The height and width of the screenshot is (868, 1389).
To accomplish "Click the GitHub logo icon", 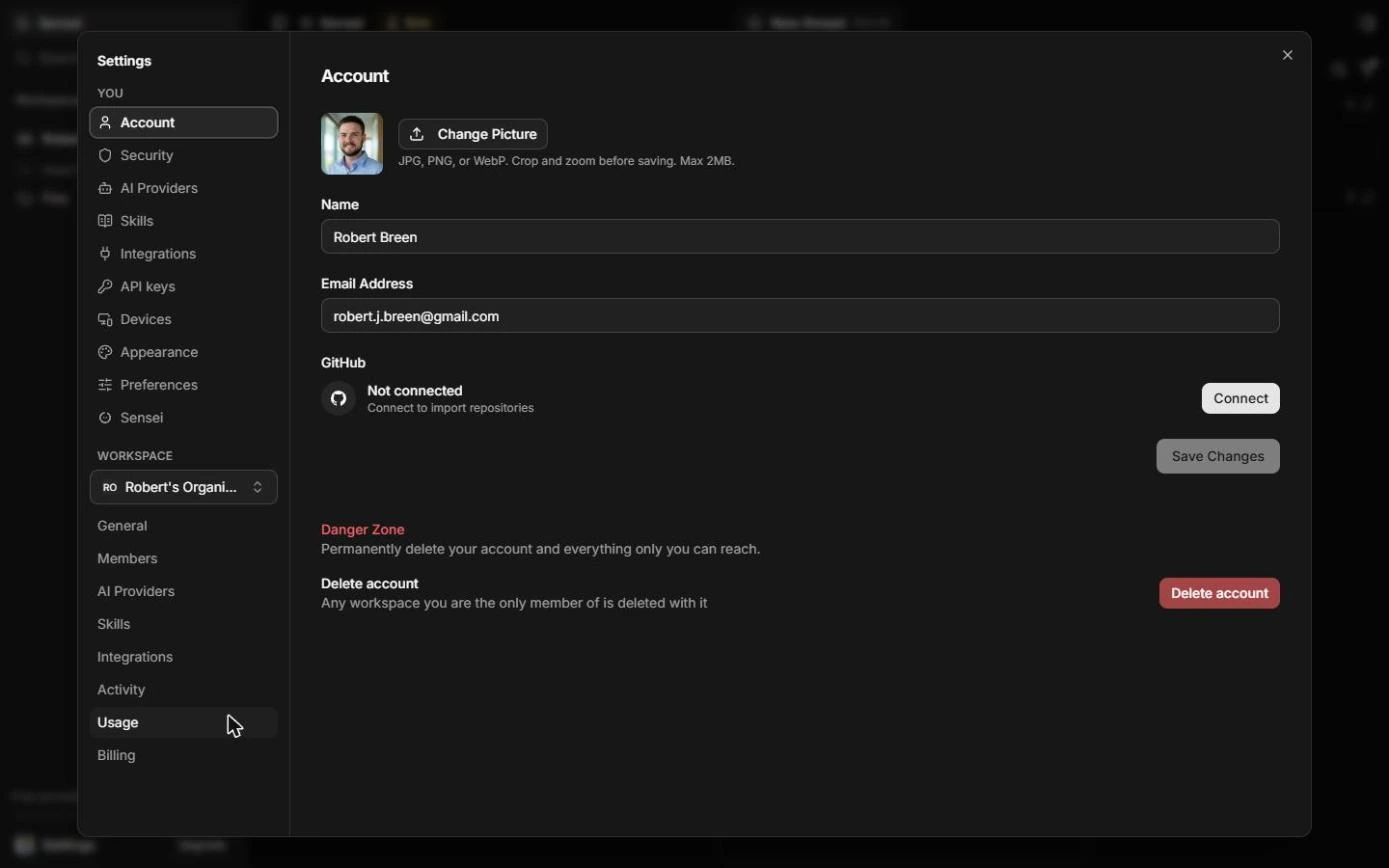I will click(338, 398).
